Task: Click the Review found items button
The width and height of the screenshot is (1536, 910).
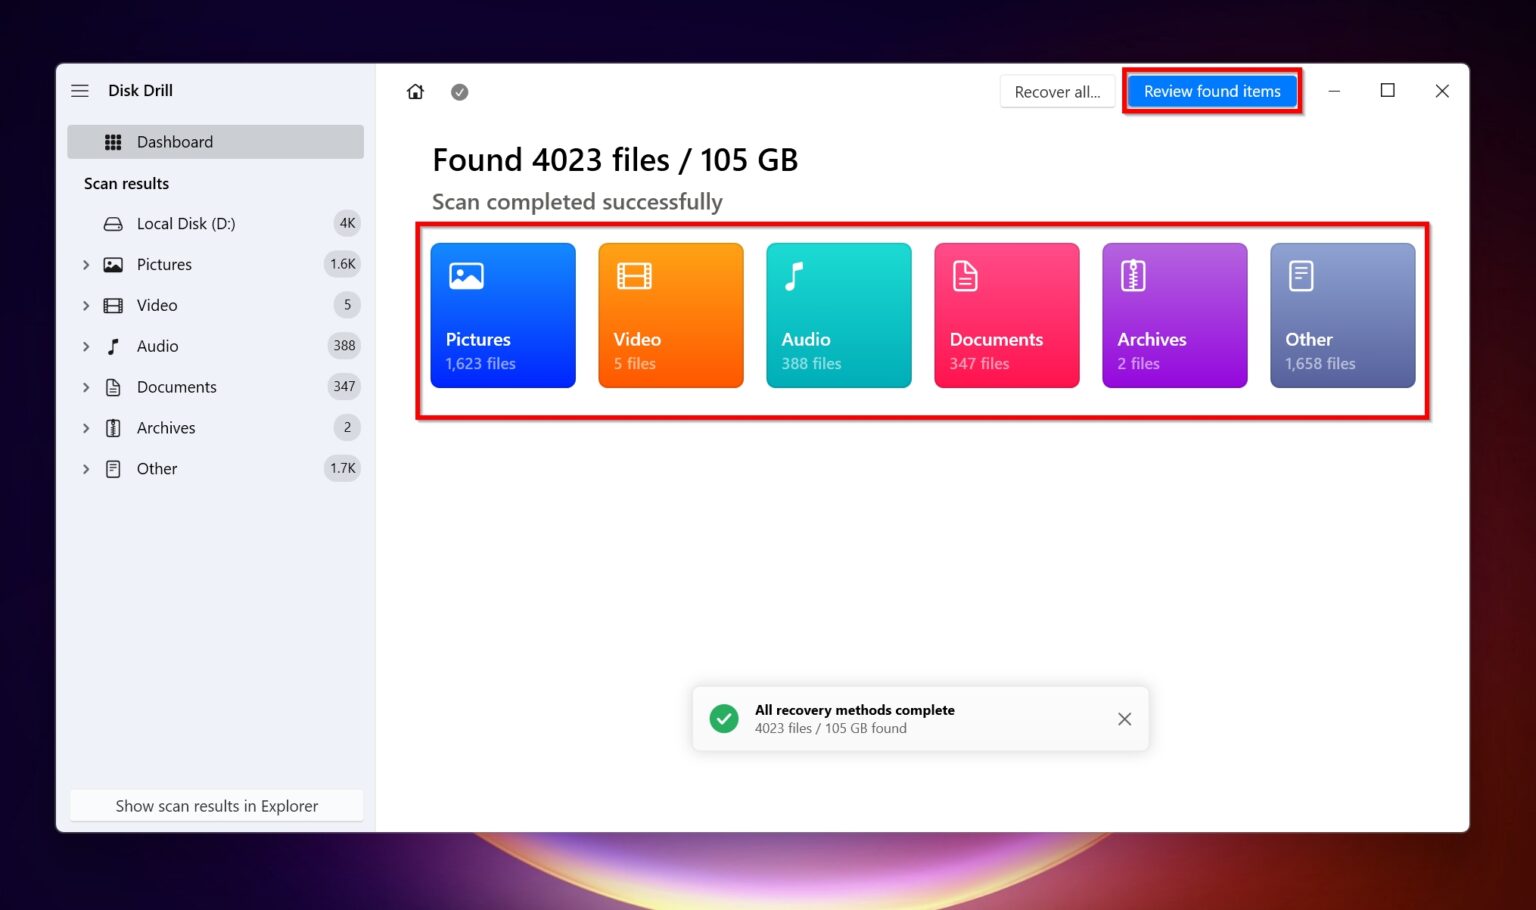Action: point(1212,91)
